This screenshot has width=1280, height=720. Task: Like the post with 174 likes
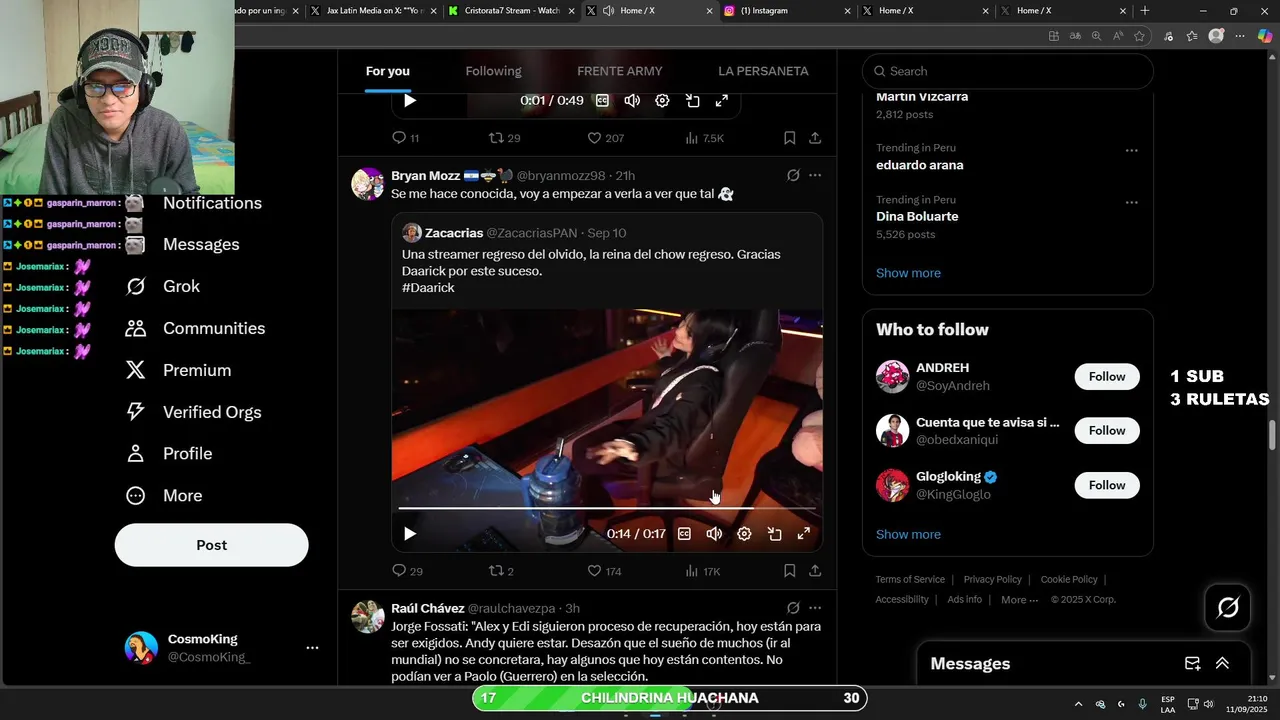point(604,571)
